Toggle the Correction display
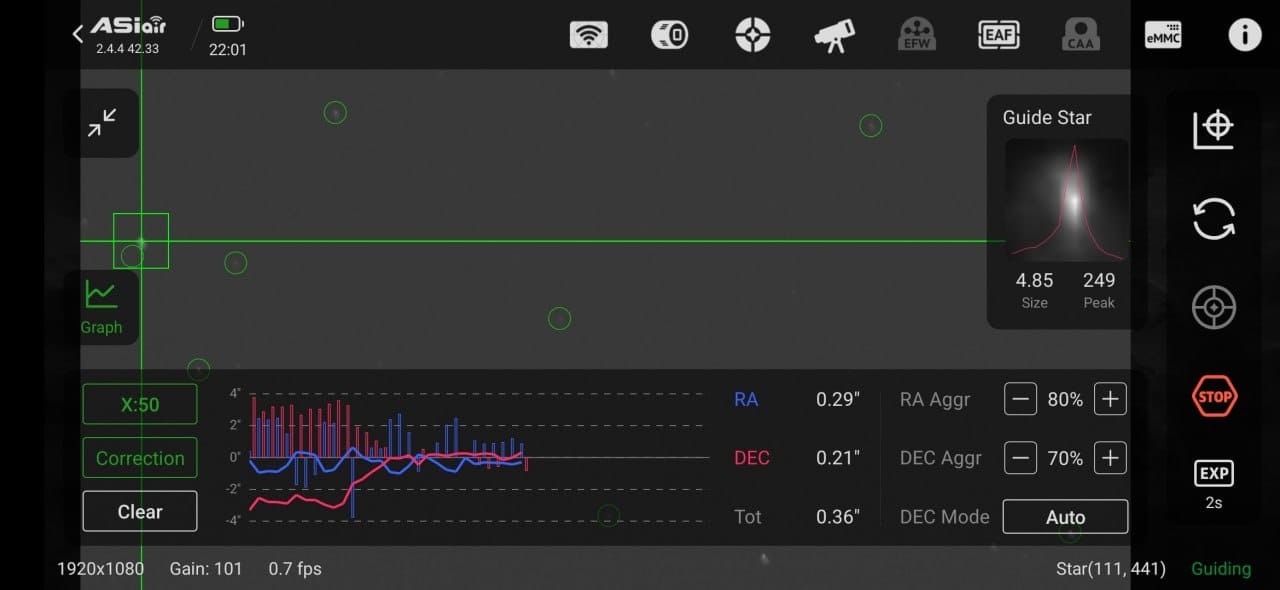The width and height of the screenshot is (1280, 590). (140, 458)
